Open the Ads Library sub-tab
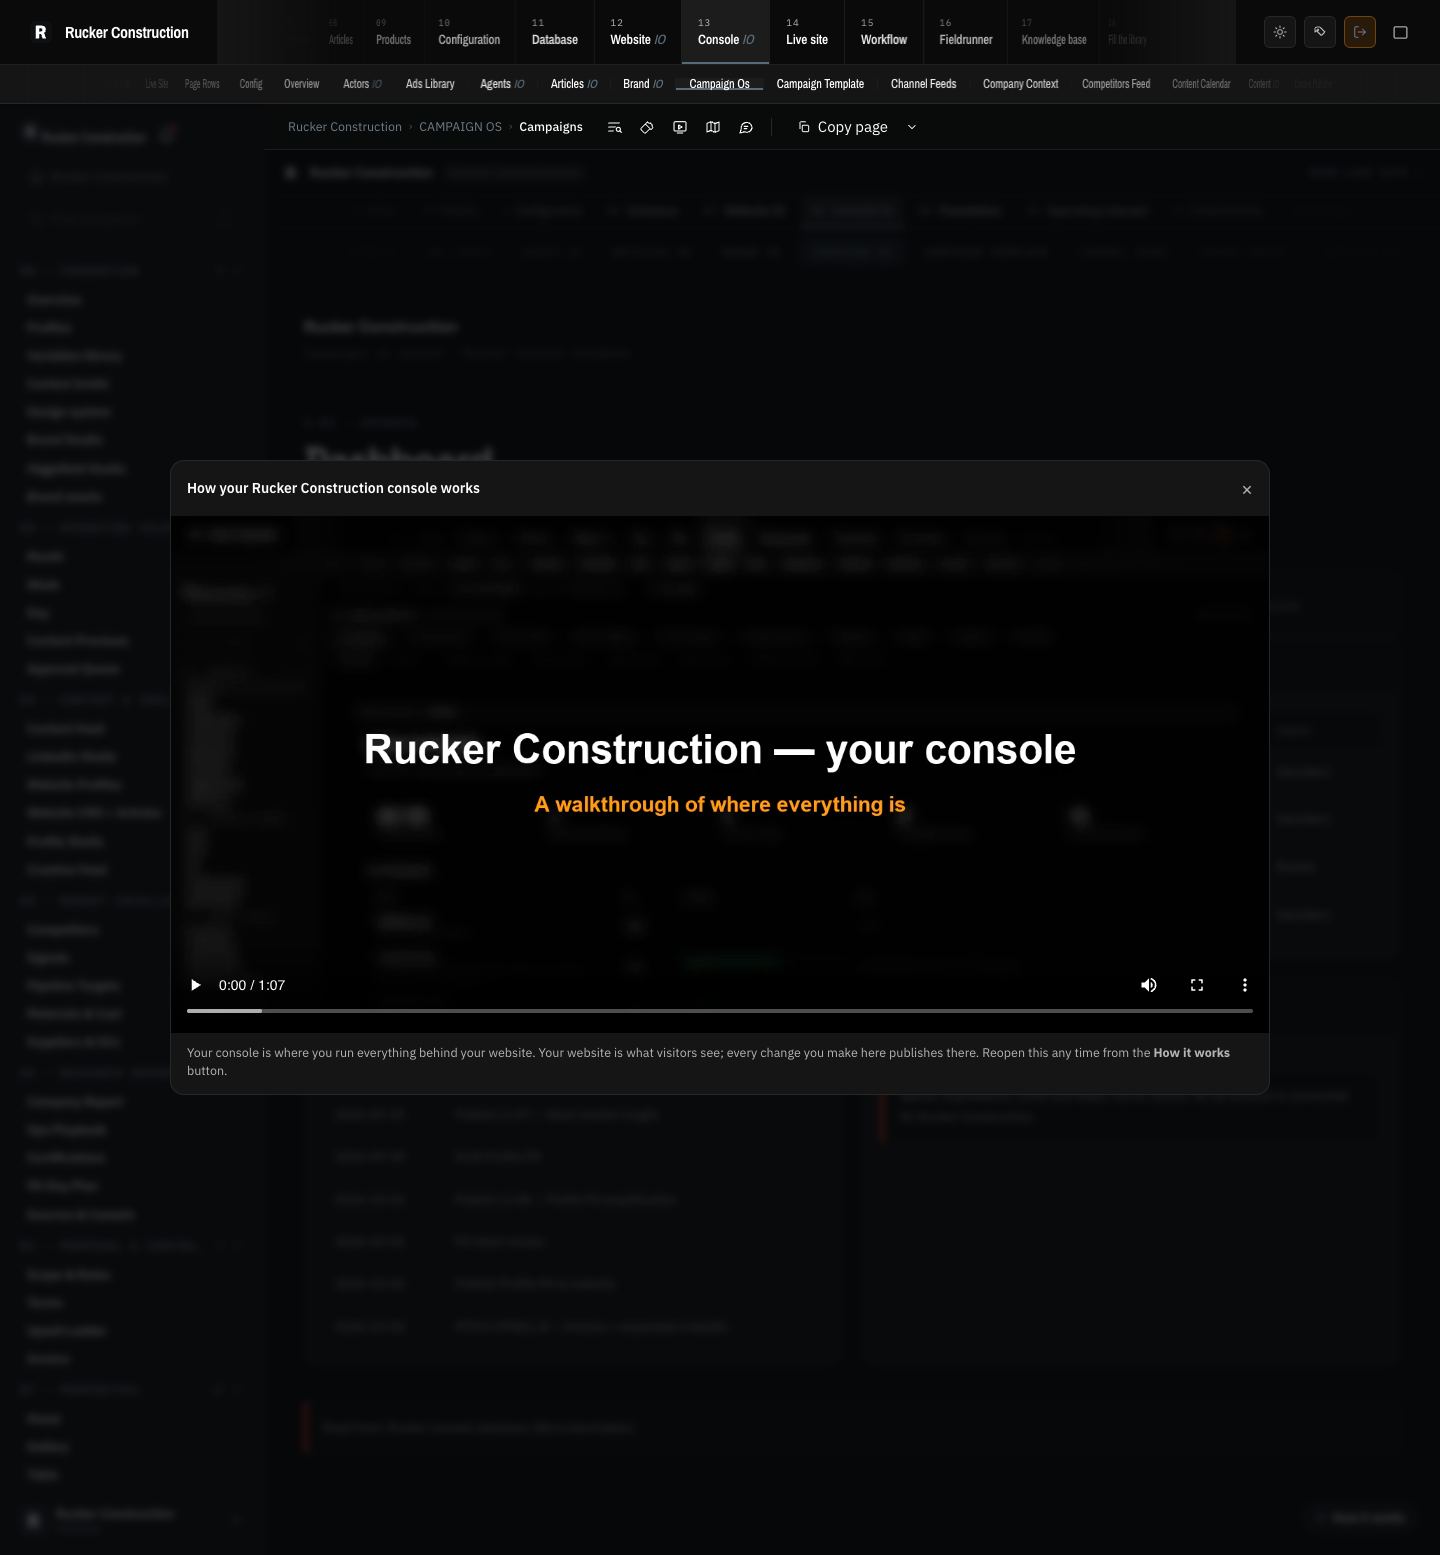Screen dimensions: 1440x1555 coord(430,84)
